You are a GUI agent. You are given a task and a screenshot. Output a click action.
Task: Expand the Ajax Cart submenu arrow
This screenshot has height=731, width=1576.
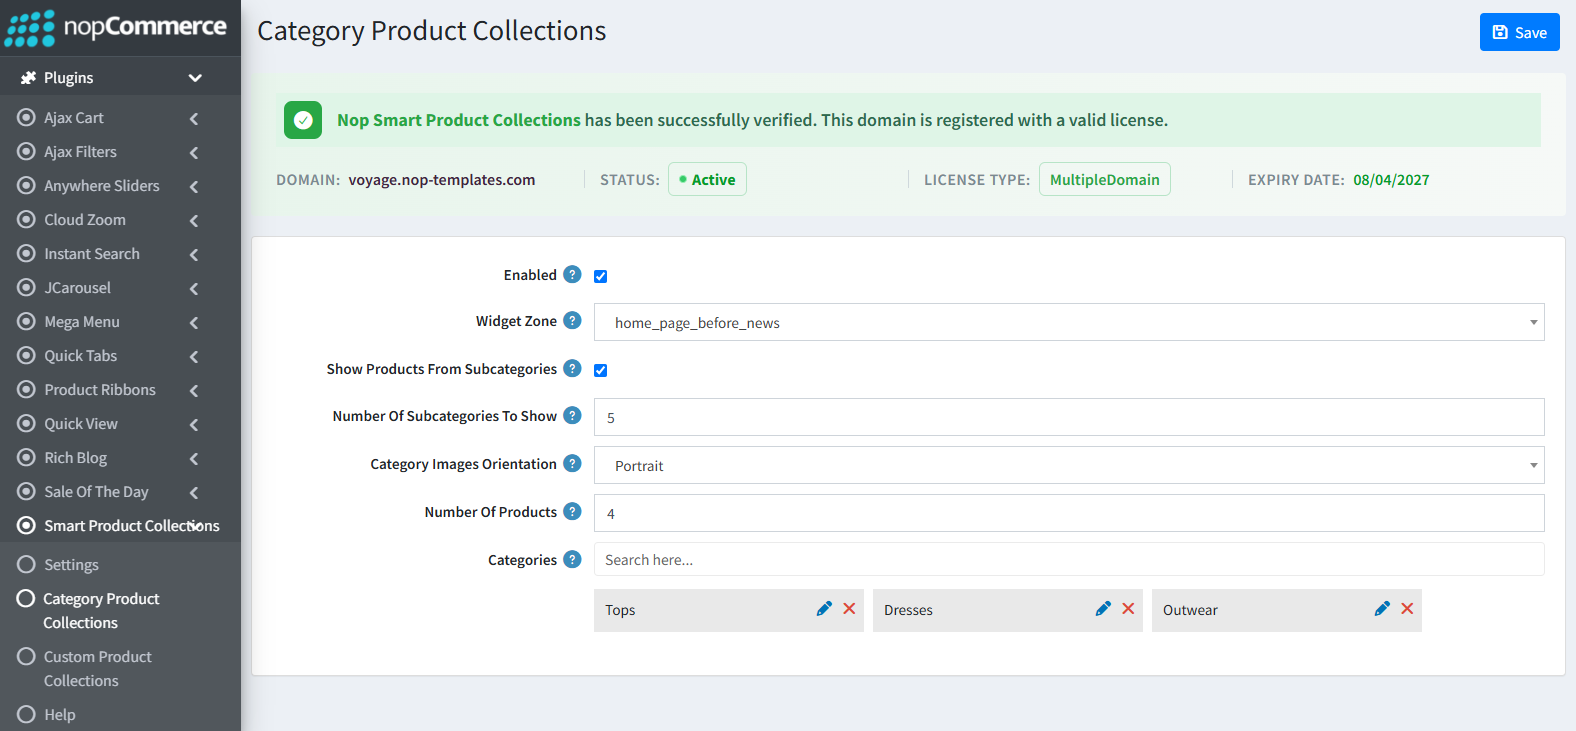194,118
